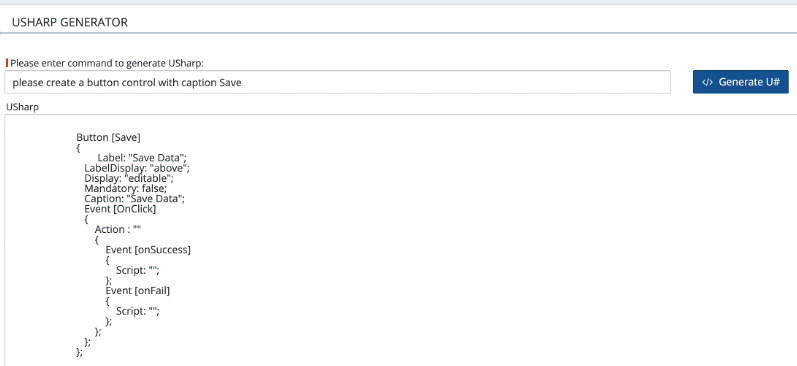Image resolution: width=797 pixels, height=366 pixels.
Task: Click the Event [OnClick] line
Action: tap(120, 209)
